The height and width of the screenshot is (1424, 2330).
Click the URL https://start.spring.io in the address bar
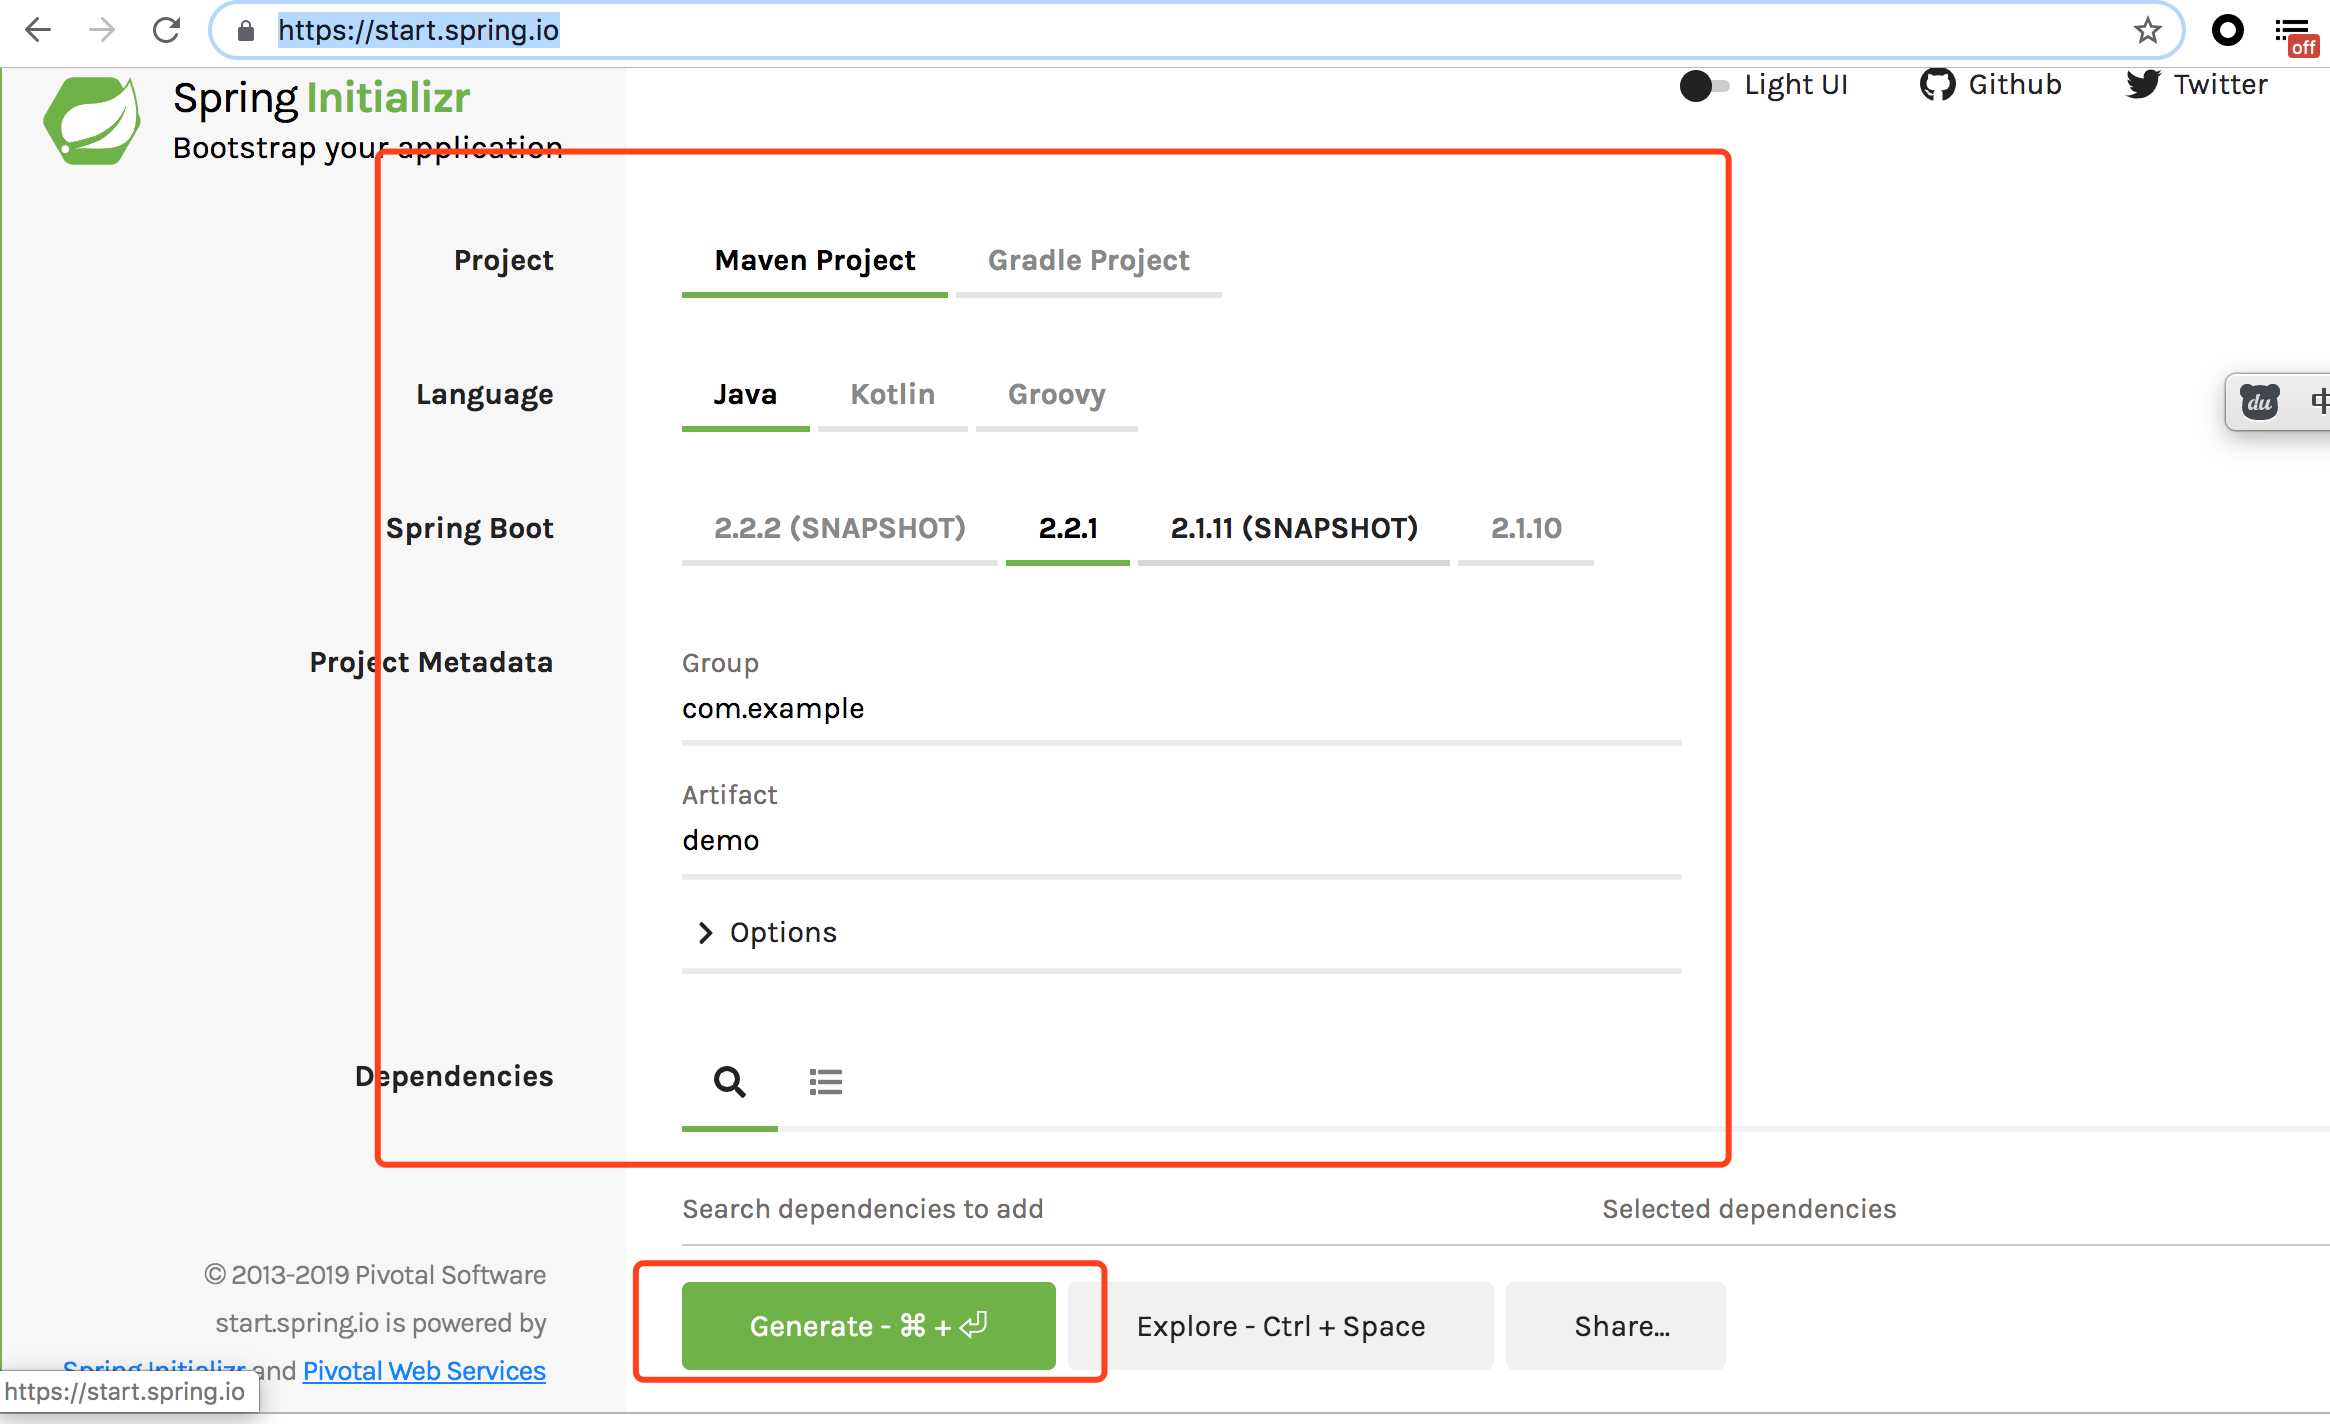pos(418,31)
